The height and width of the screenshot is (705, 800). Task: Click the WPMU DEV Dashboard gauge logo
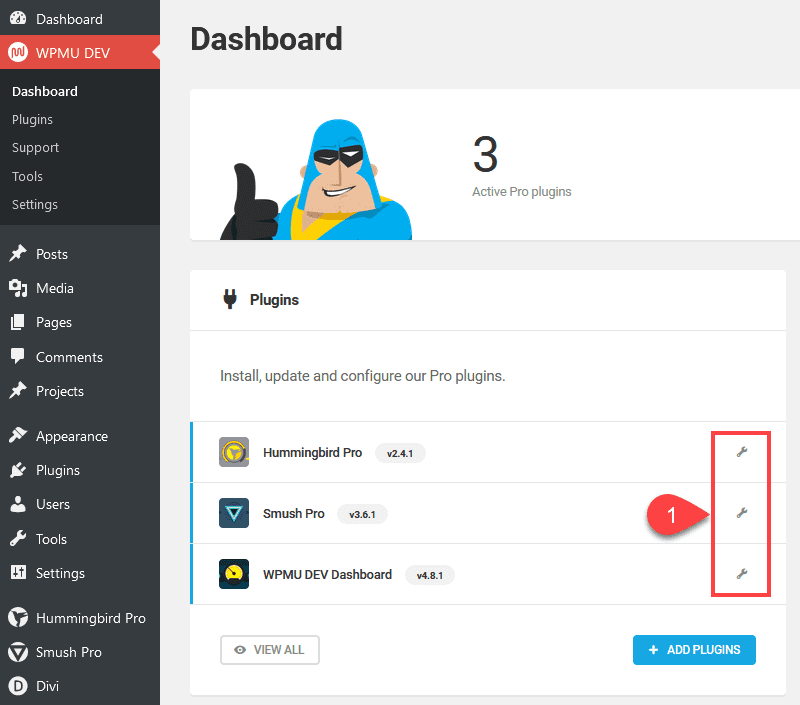click(233, 575)
